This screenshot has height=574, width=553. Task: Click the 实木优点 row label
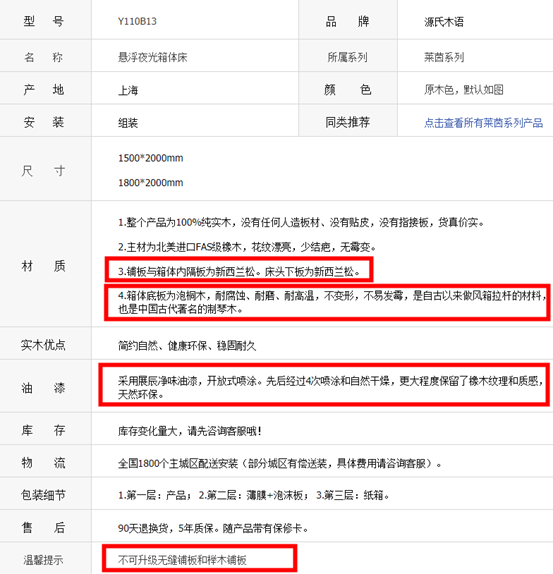(43, 345)
